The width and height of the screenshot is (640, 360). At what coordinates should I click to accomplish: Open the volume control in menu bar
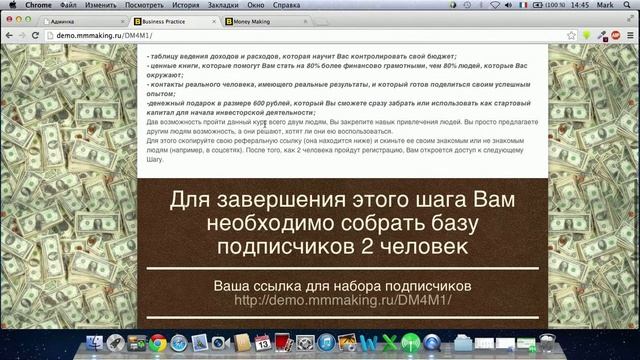point(508,5)
